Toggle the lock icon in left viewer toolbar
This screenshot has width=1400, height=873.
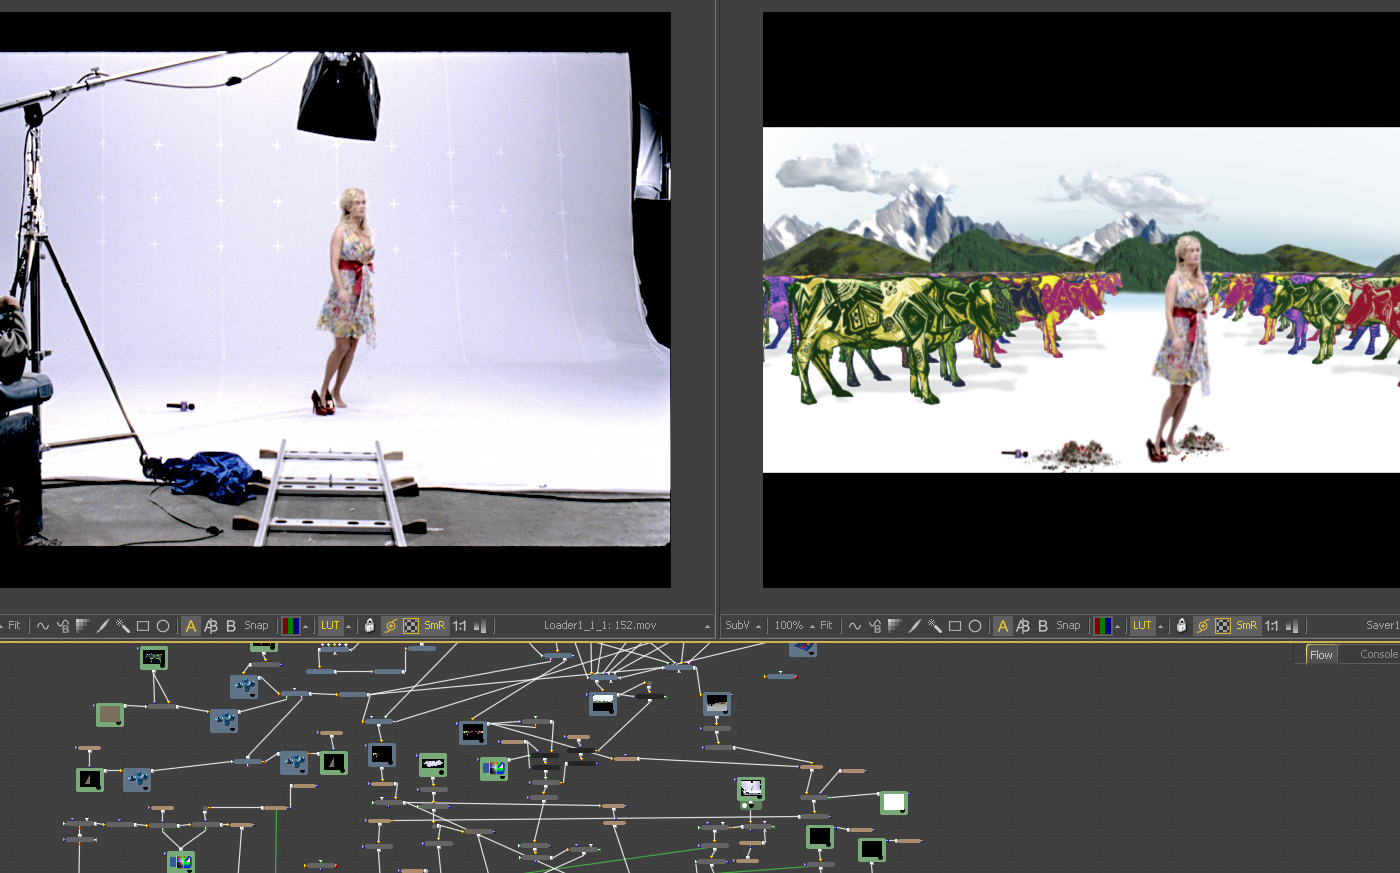[x=370, y=626]
